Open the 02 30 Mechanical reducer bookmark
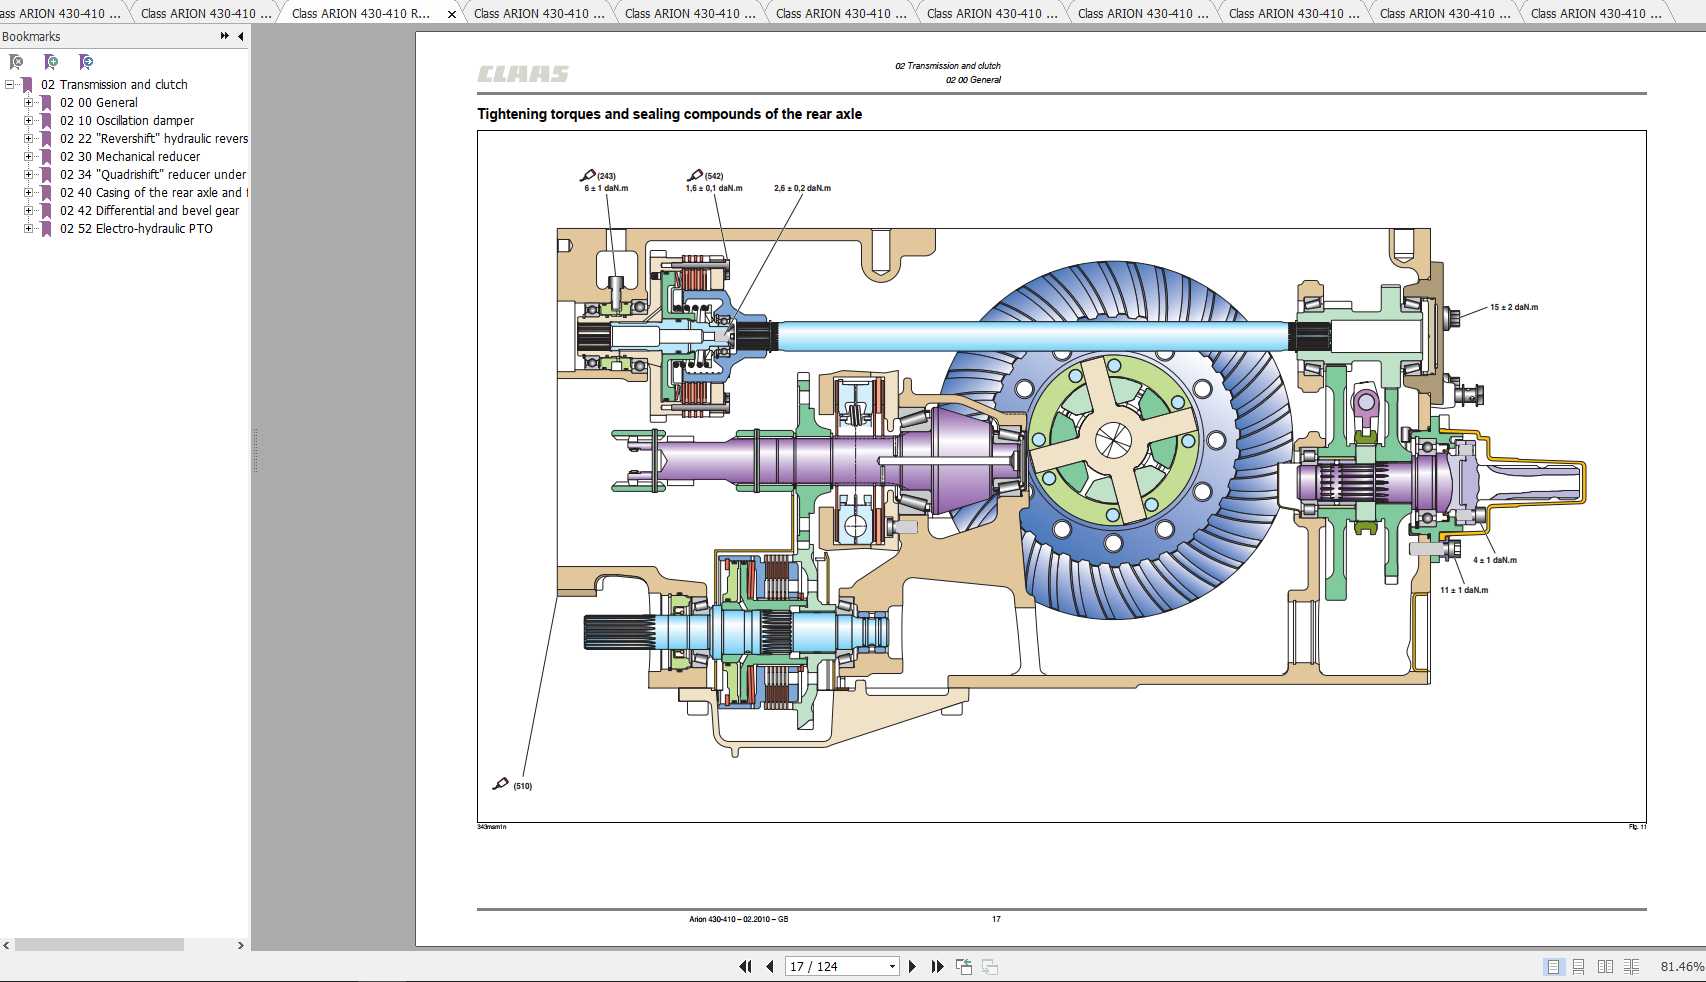 click(129, 157)
